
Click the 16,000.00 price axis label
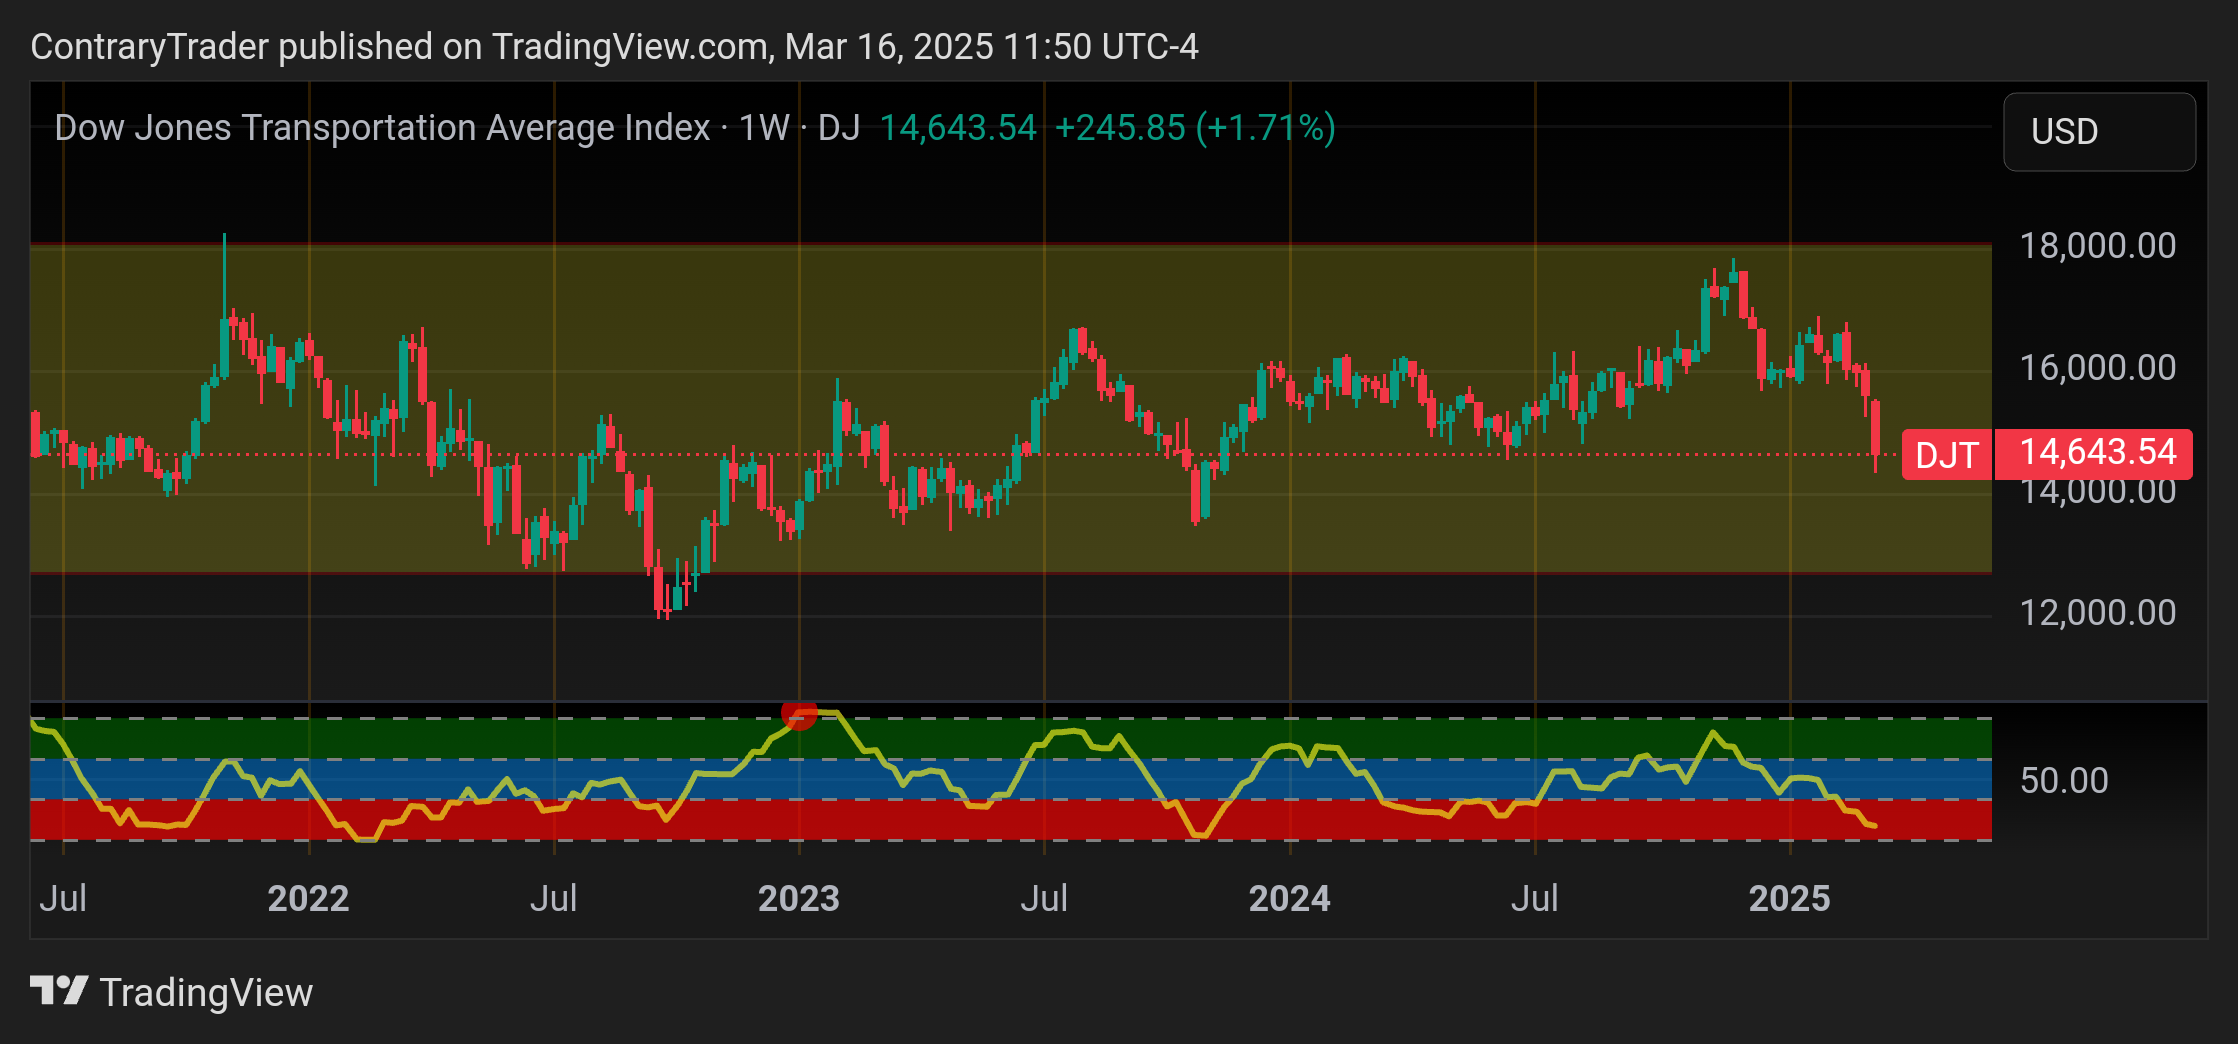click(2097, 368)
